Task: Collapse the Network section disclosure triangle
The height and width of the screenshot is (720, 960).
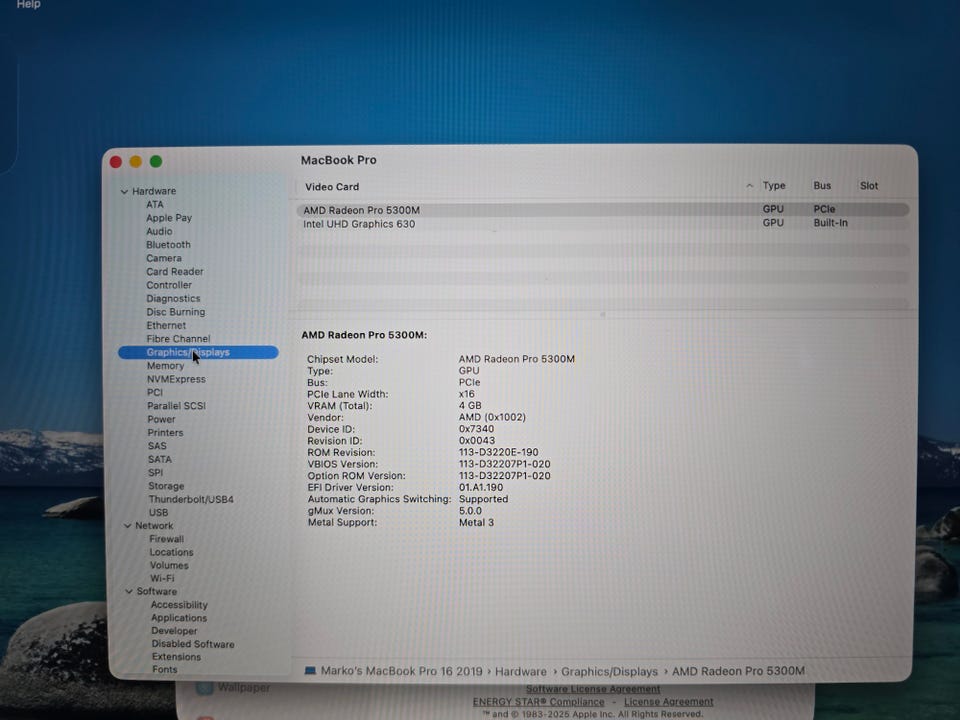Action: (x=127, y=526)
